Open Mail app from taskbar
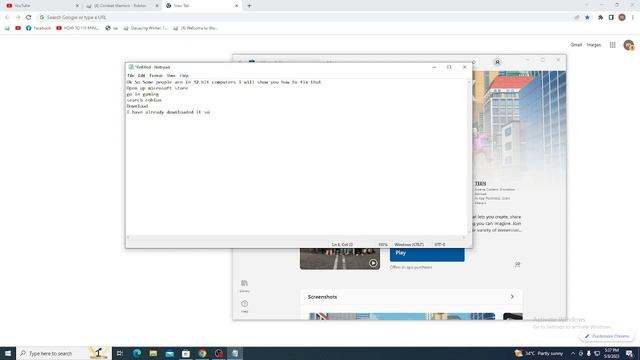The image size is (640, 360). click(169, 353)
